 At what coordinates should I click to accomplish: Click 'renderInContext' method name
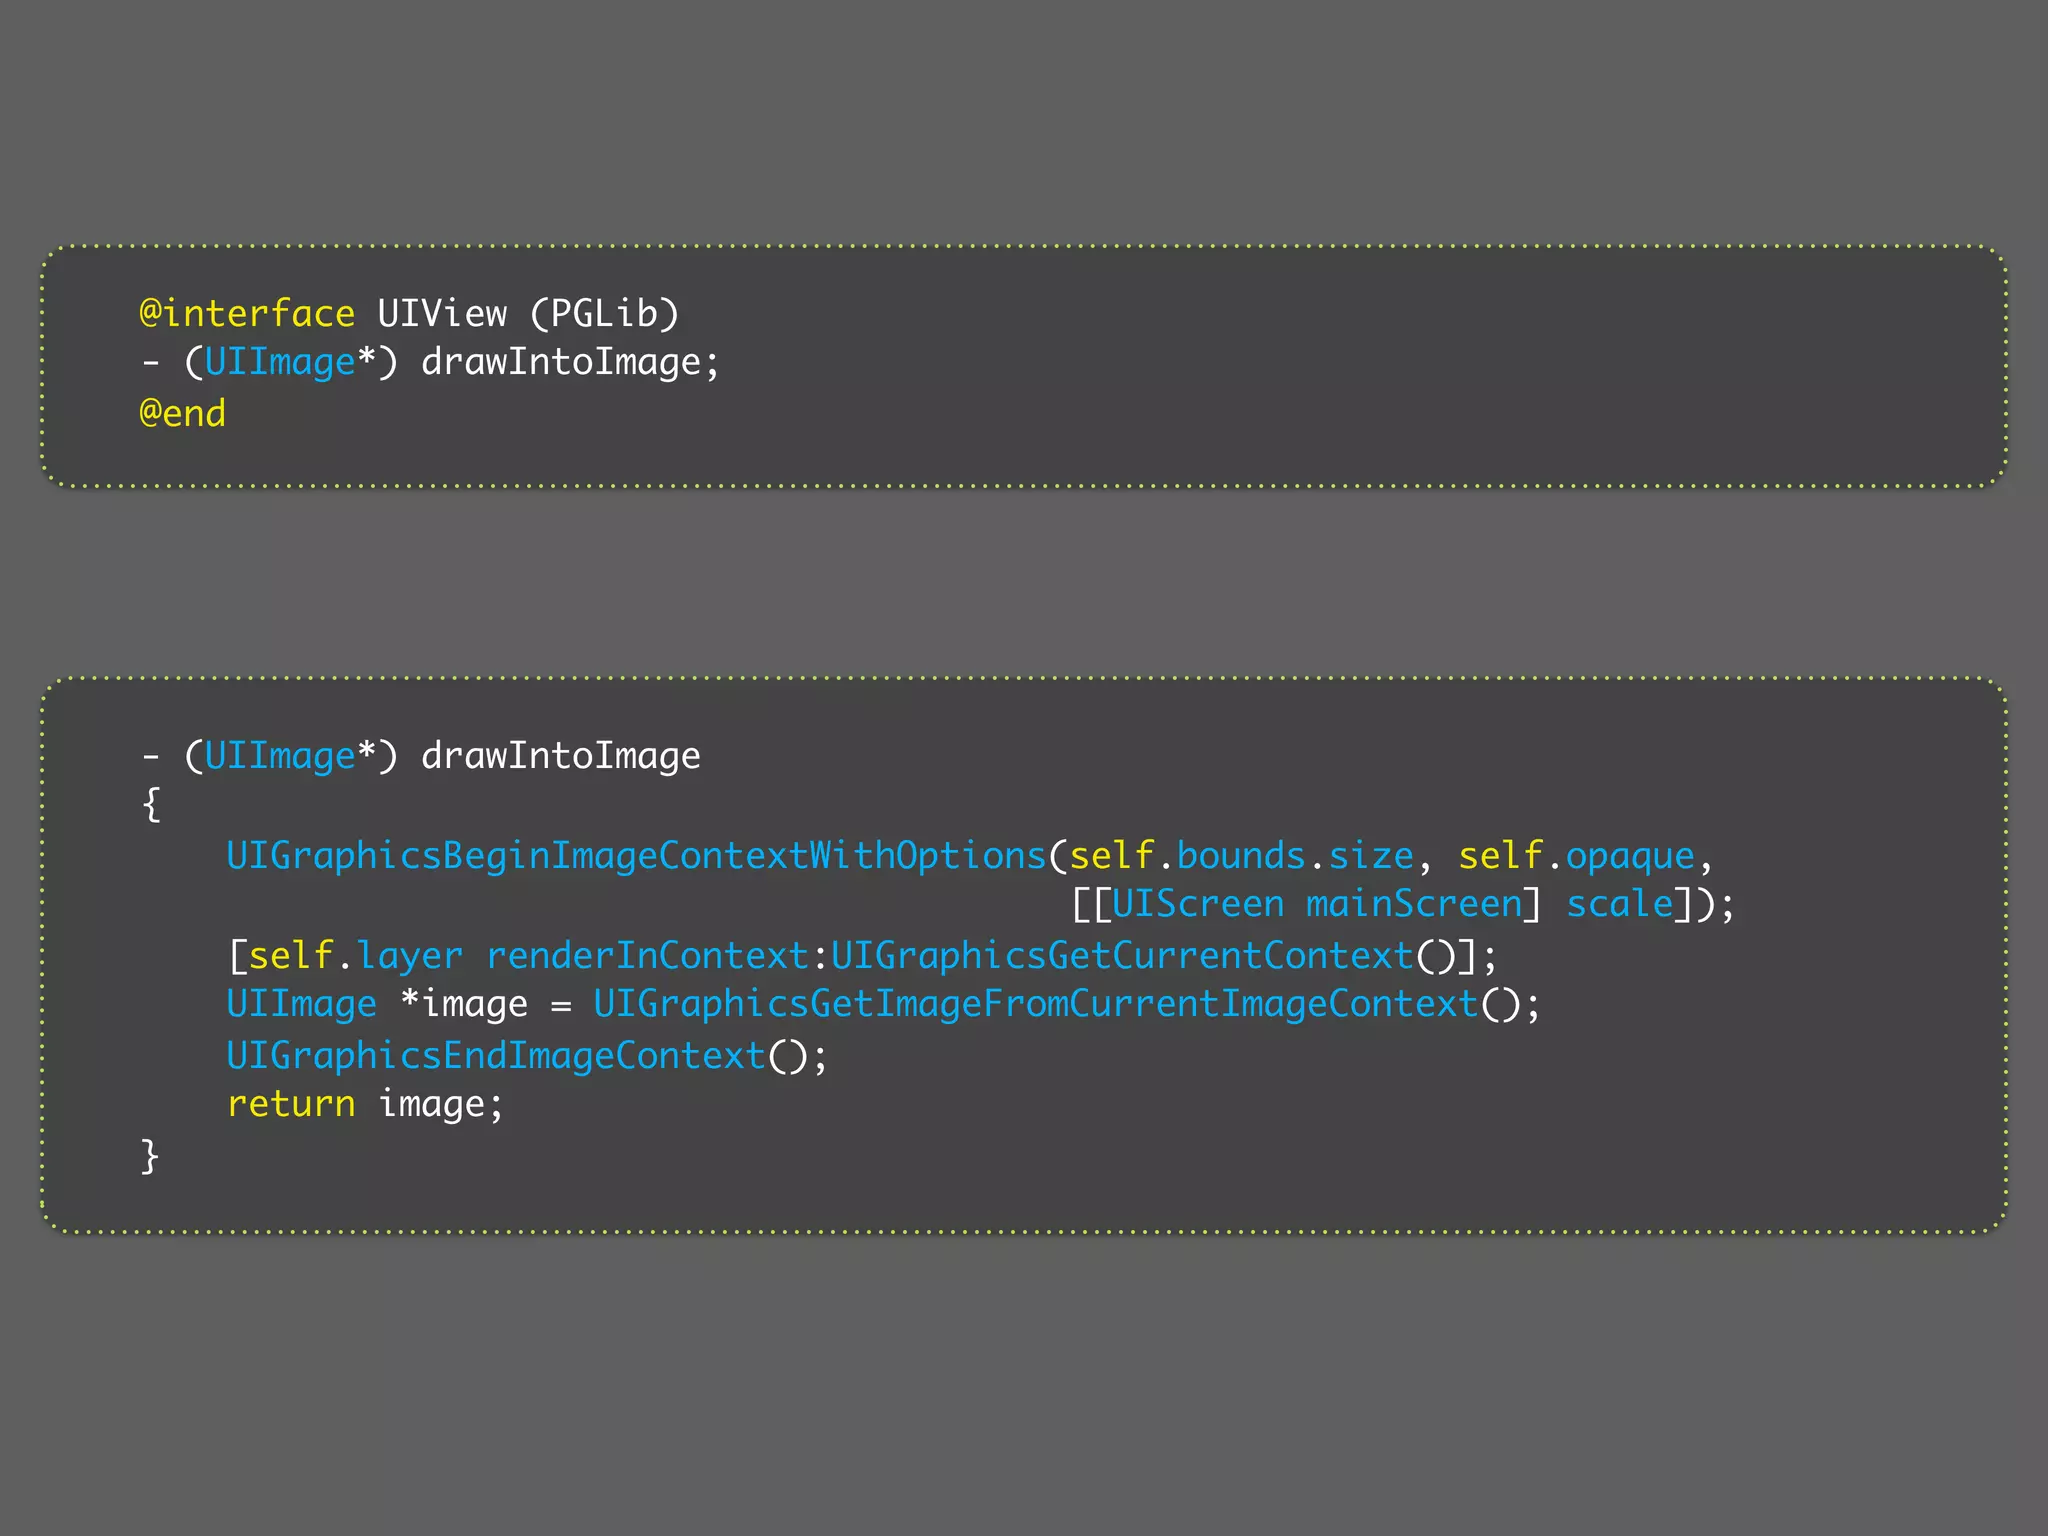click(x=647, y=957)
